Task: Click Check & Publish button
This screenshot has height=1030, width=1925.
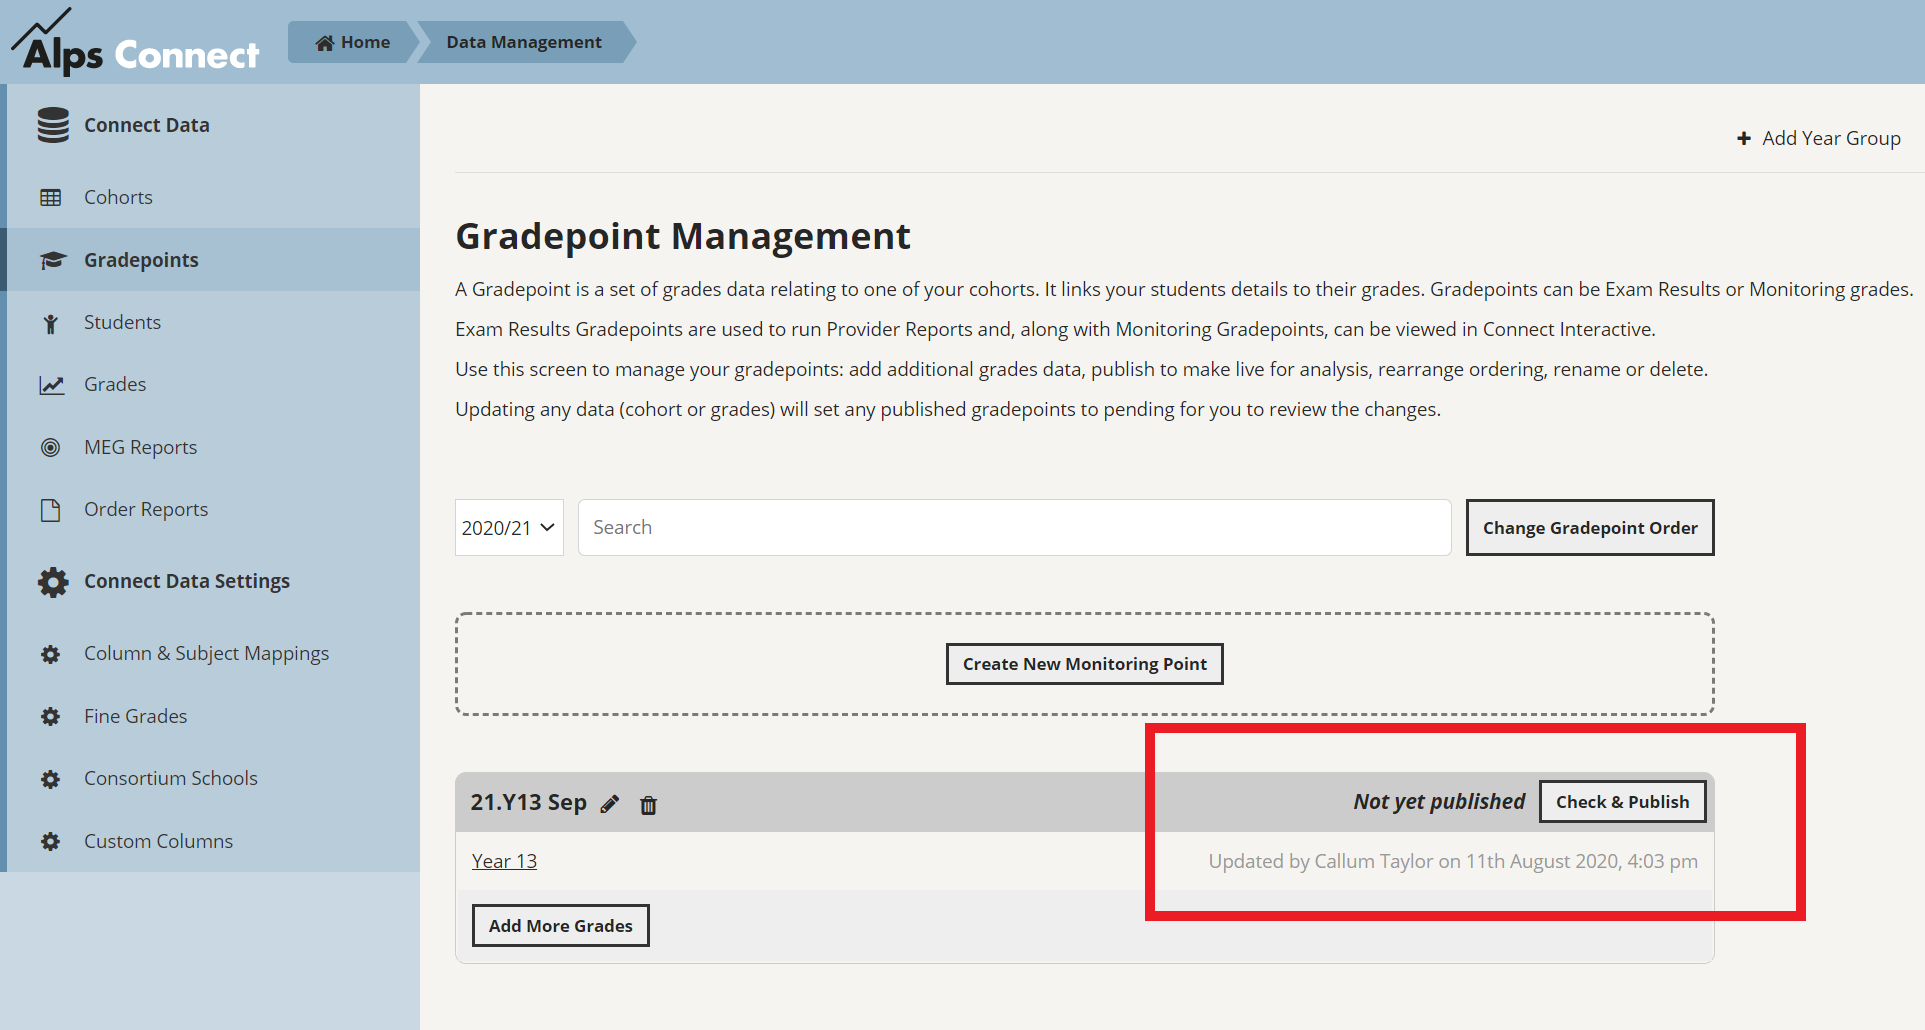Action: (1622, 802)
